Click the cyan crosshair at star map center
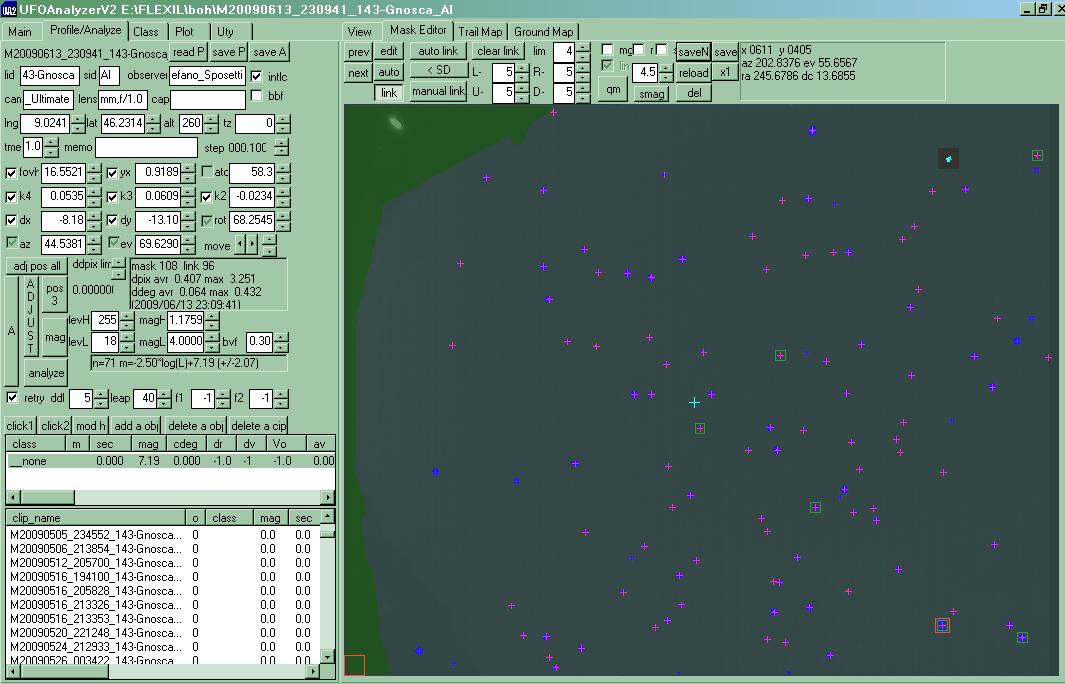Screen dimensions: 1065x684 [694, 402]
